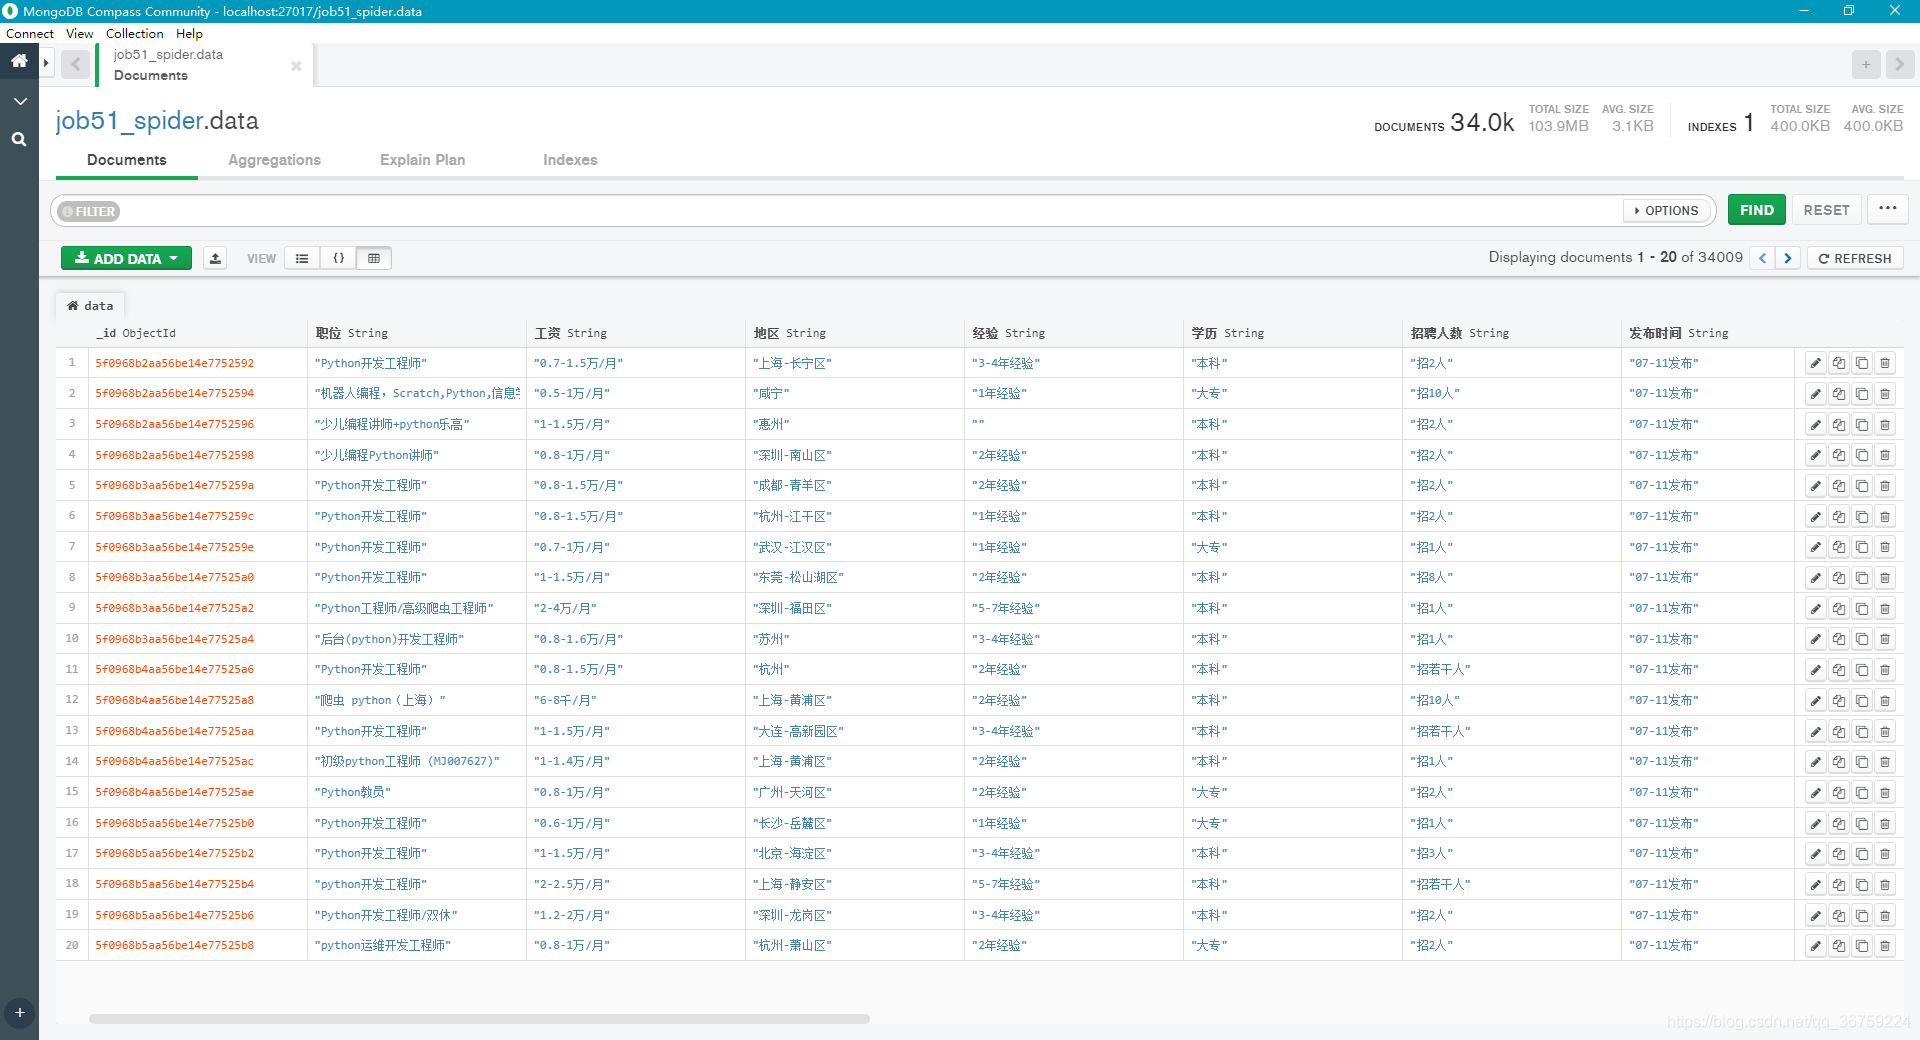The width and height of the screenshot is (1920, 1040).
Task: Select the Documents tab
Action: 127,160
